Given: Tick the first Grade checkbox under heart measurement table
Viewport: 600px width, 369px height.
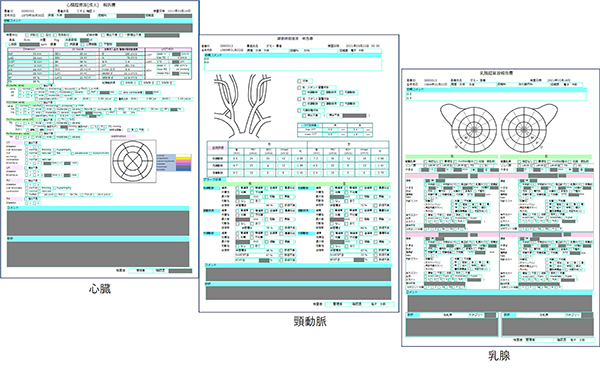Looking at the screenshot, I should point(122,83).
